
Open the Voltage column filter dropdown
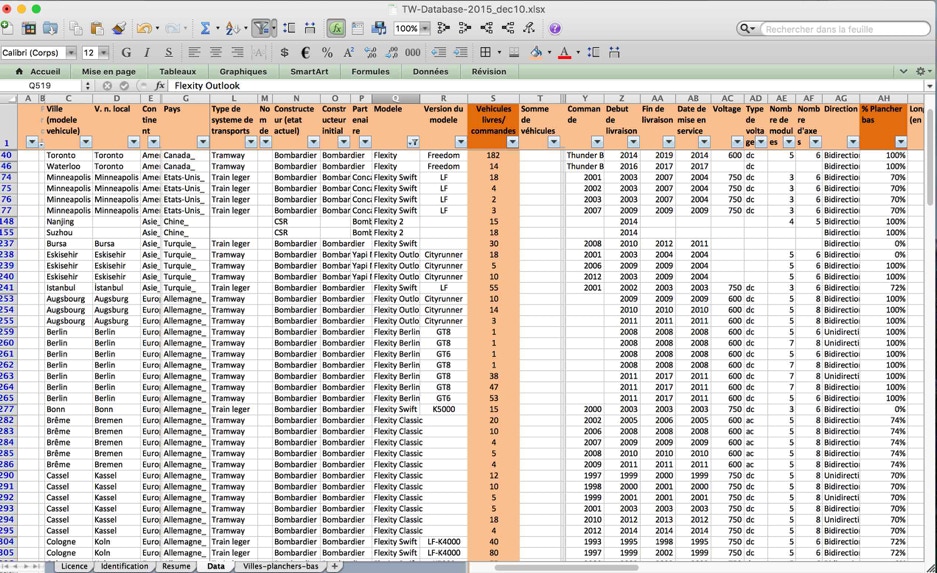[x=737, y=142]
